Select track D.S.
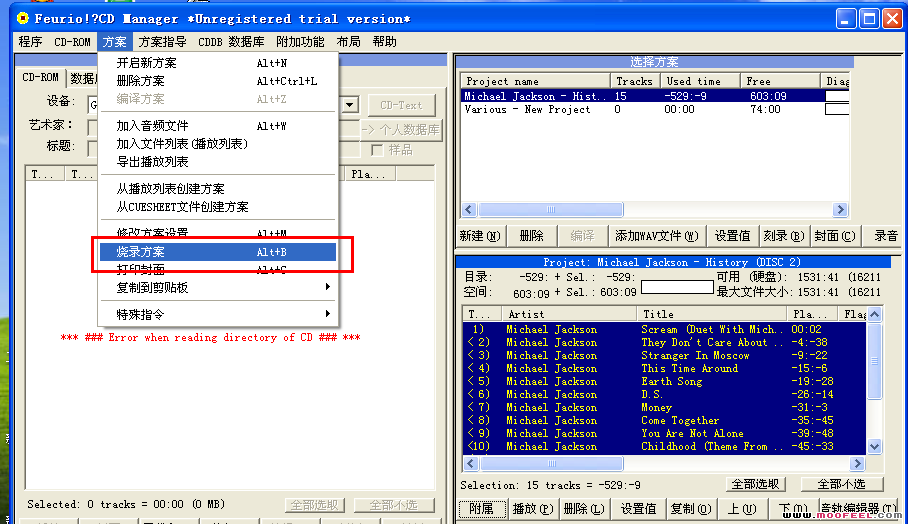 [x=664, y=394]
